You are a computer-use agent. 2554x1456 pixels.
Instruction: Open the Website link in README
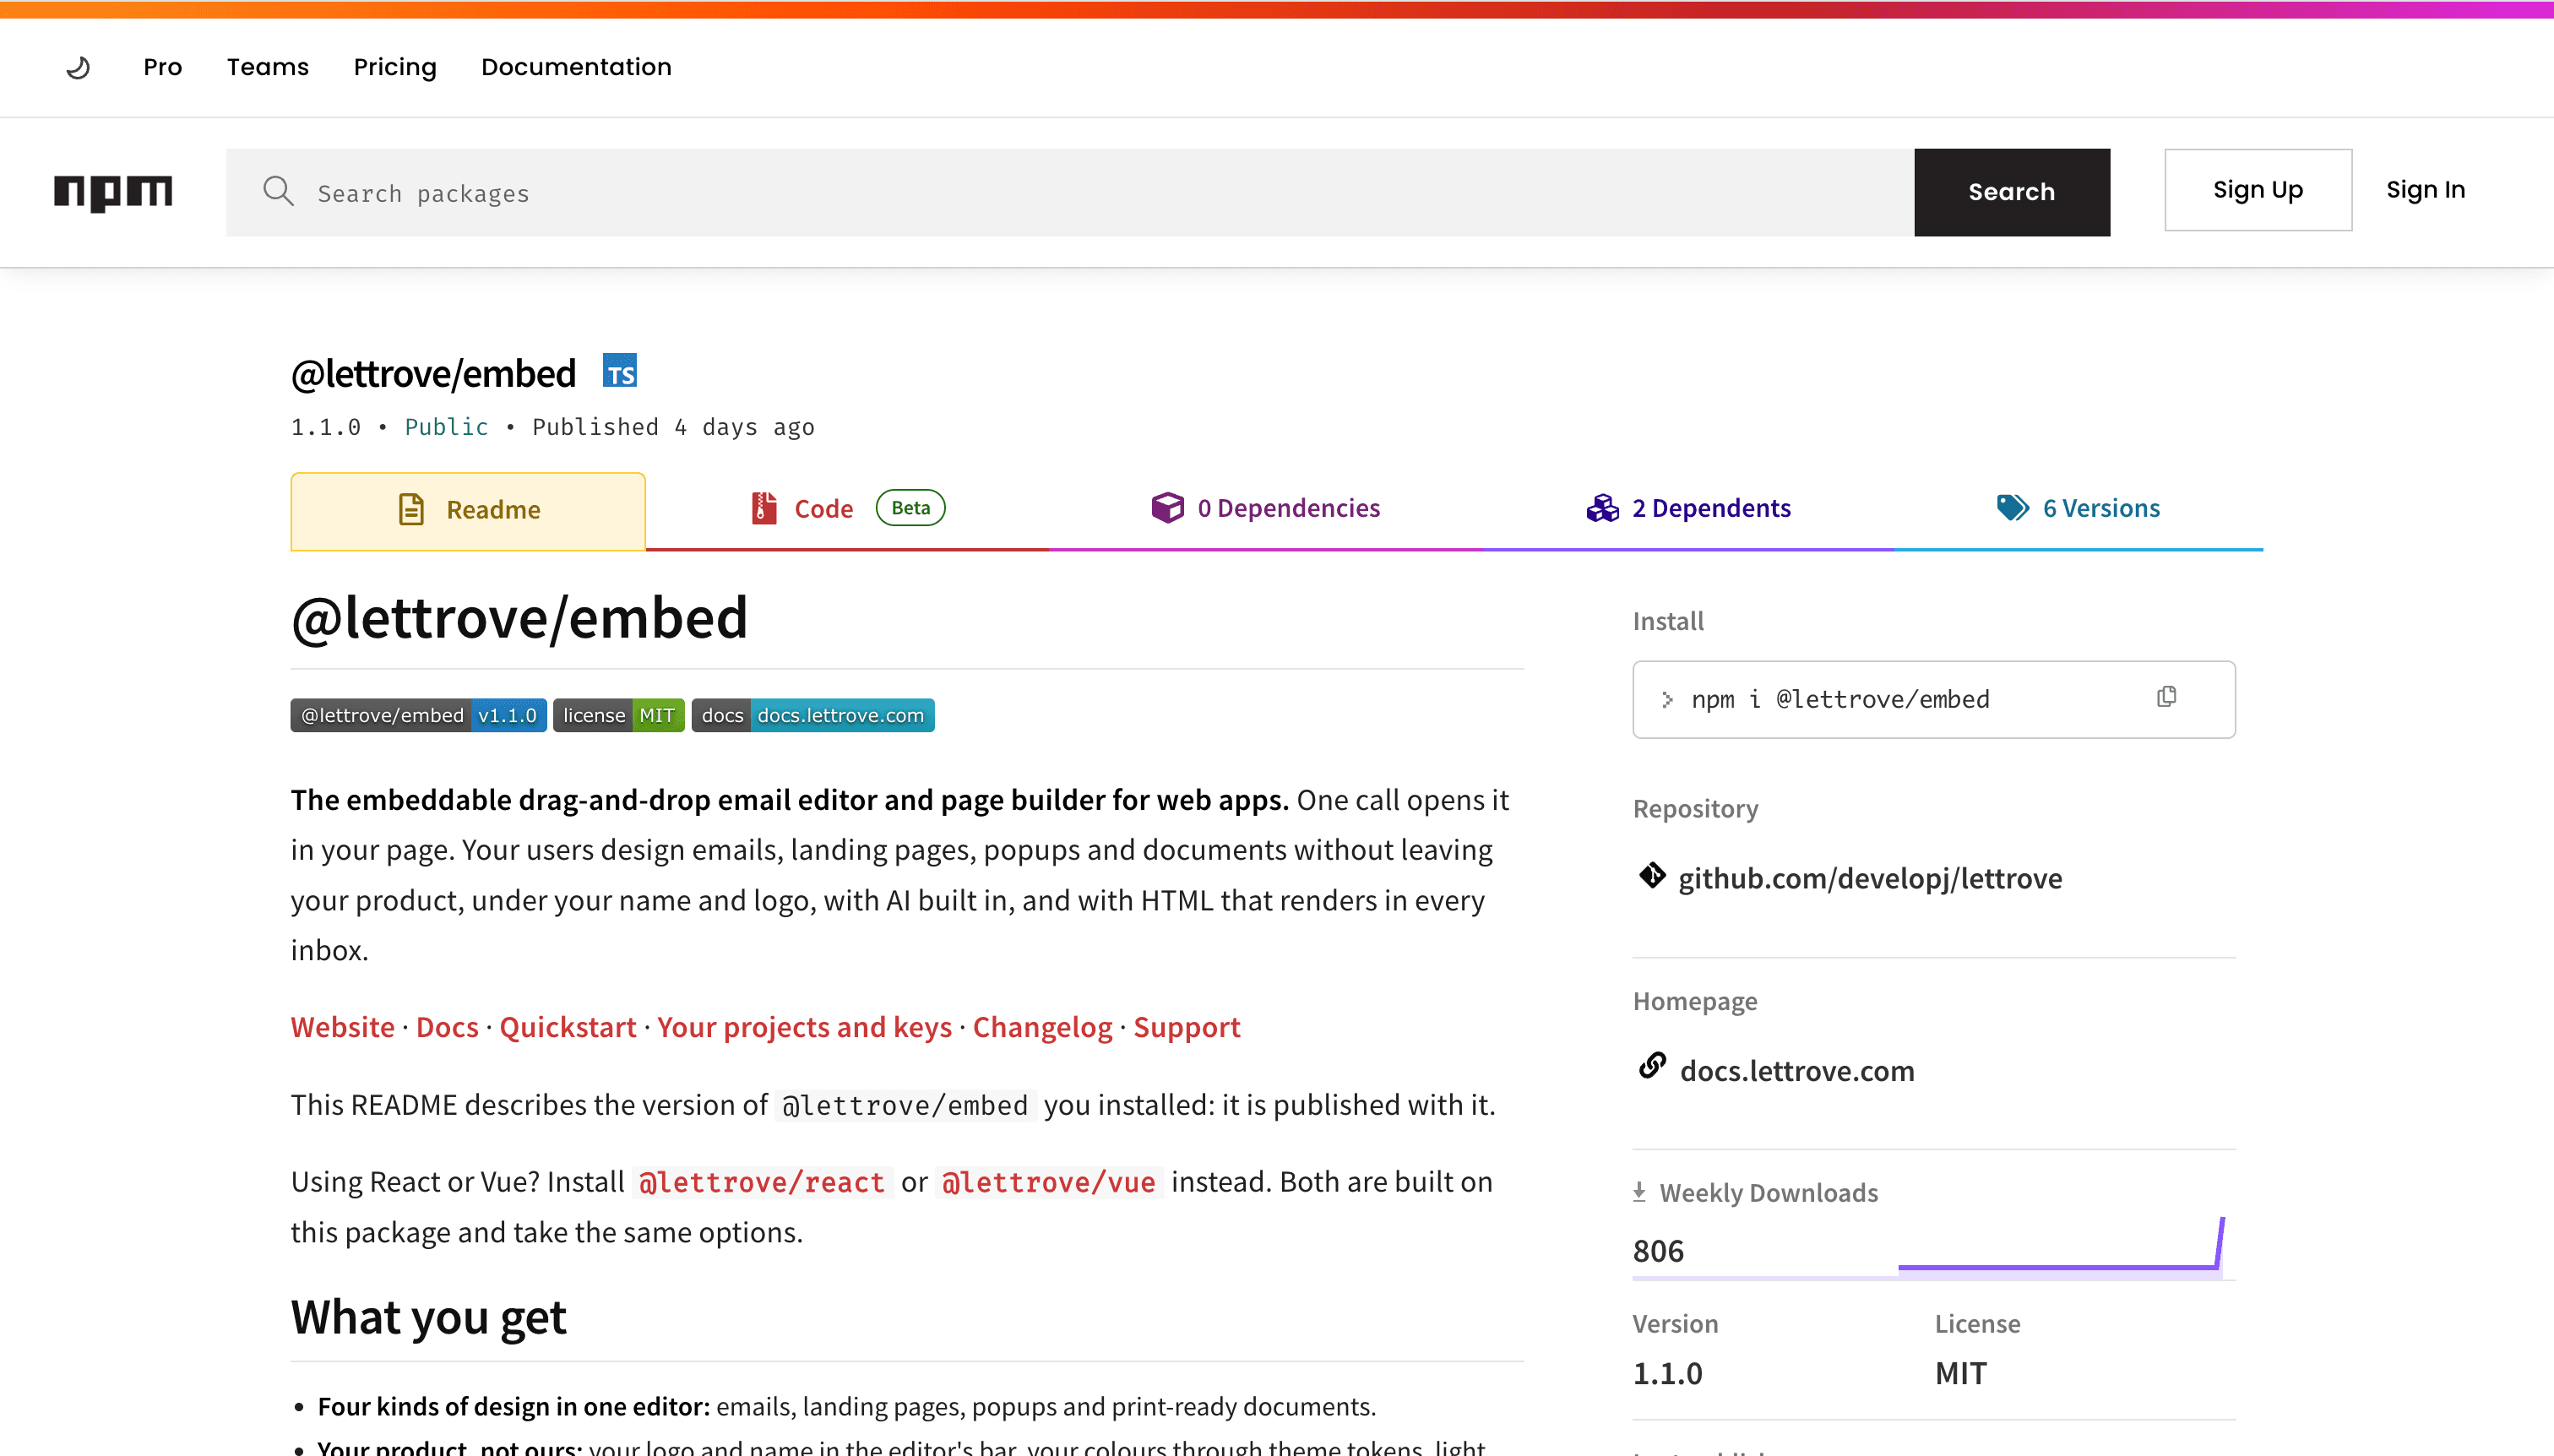point(342,1027)
